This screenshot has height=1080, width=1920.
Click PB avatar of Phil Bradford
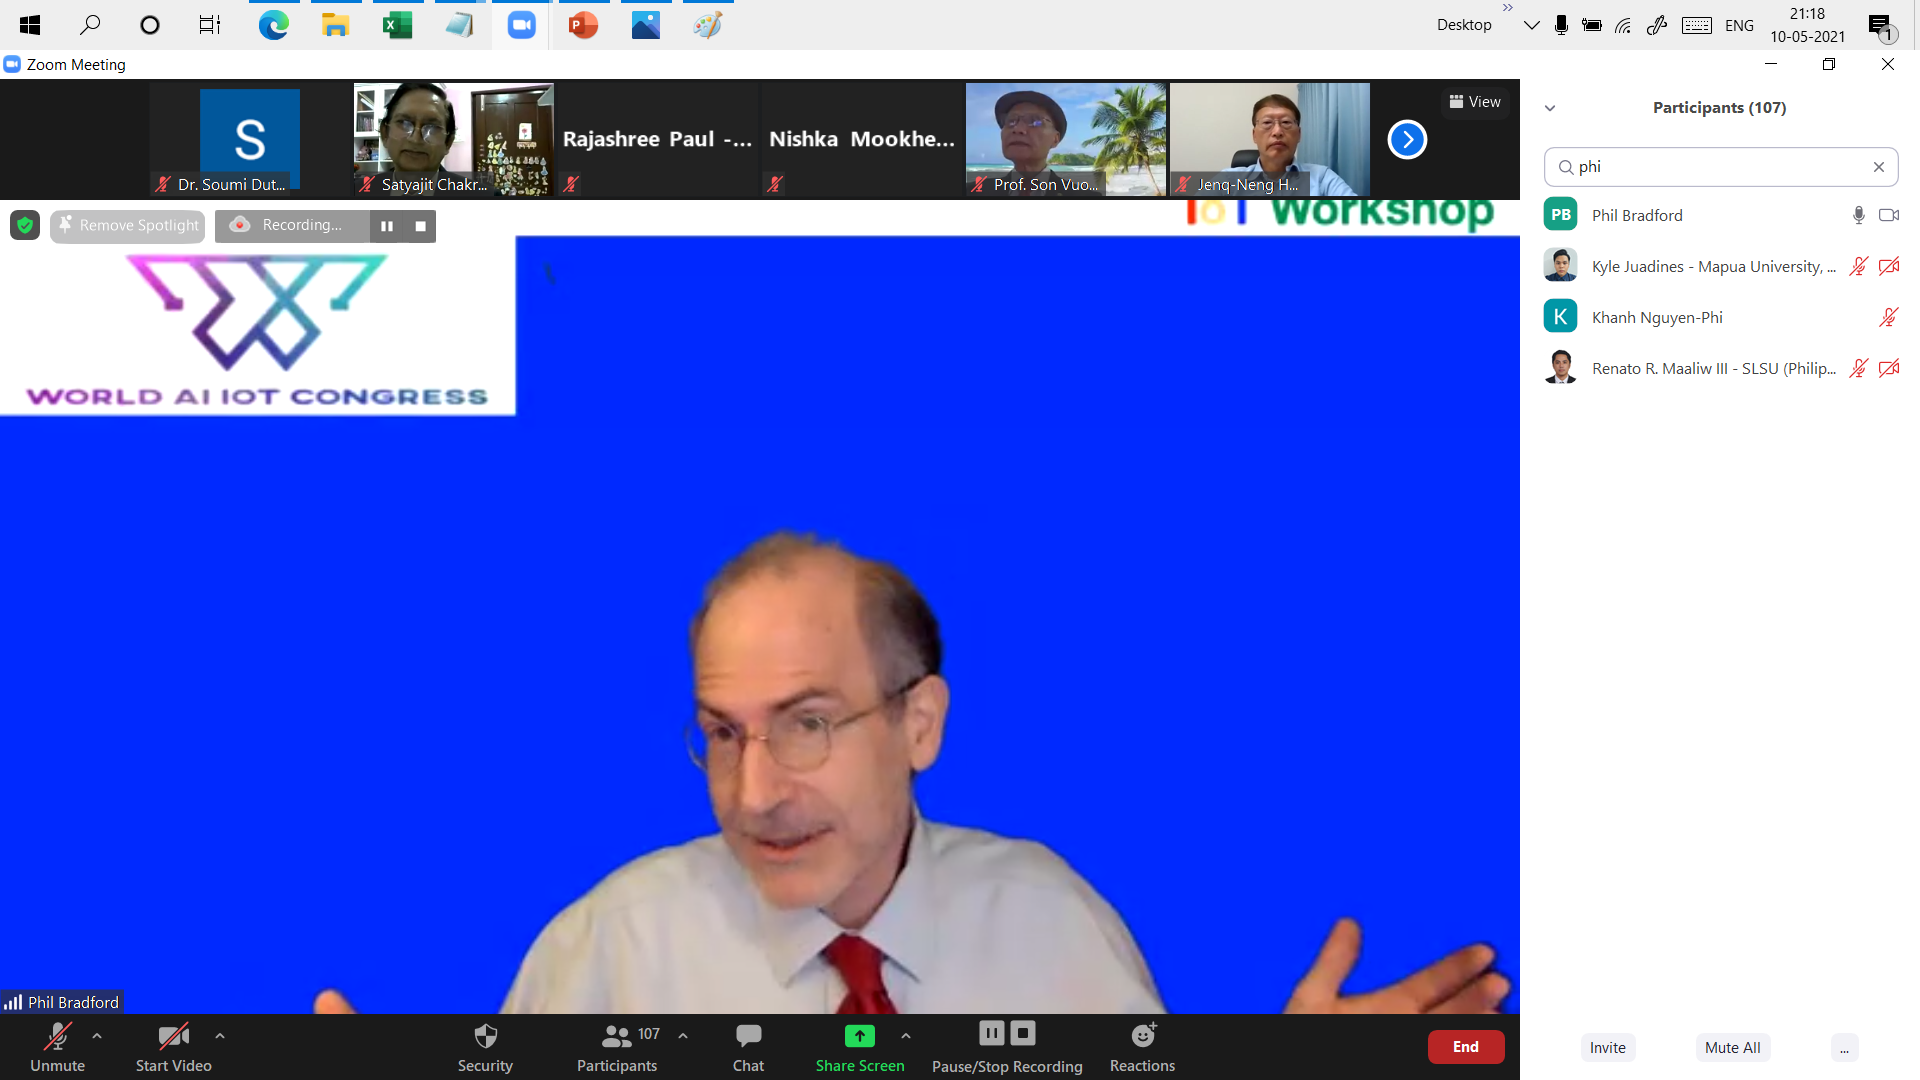1561,215
